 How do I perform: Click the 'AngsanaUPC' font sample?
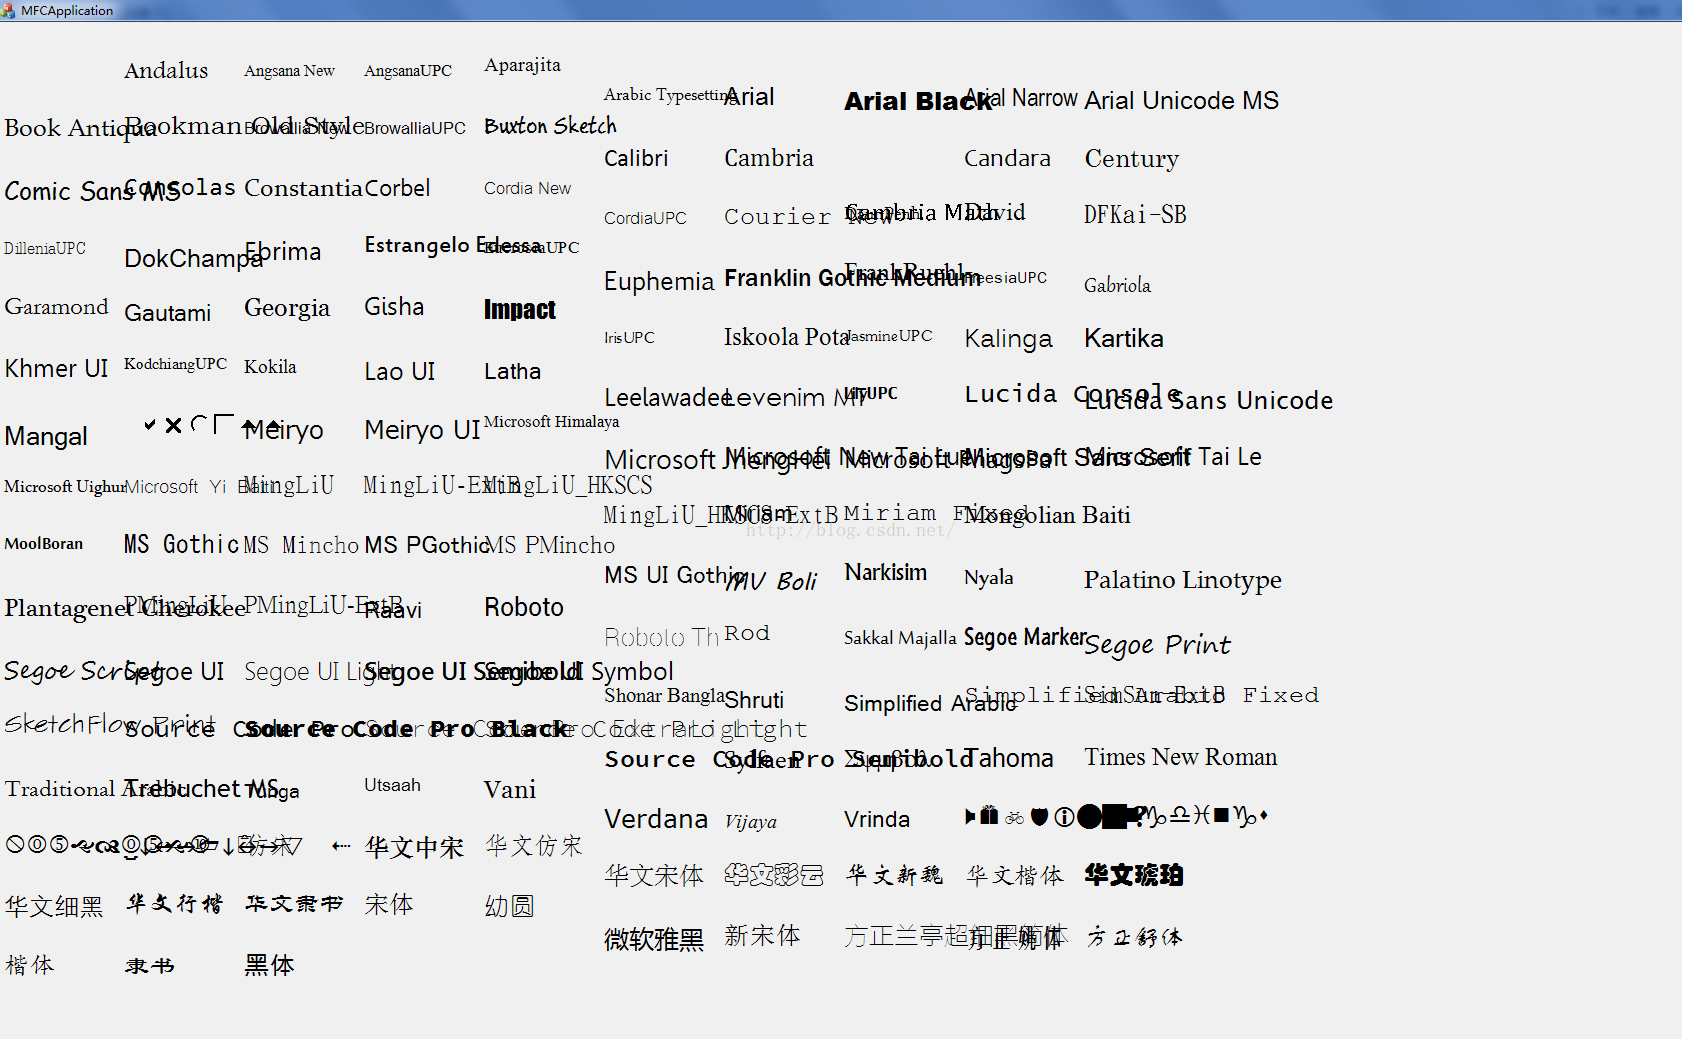coord(408,71)
